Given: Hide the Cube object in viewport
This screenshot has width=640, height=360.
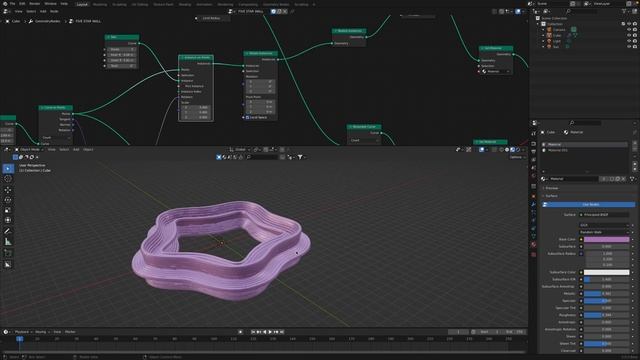Looking at the screenshot, I should [629, 36].
